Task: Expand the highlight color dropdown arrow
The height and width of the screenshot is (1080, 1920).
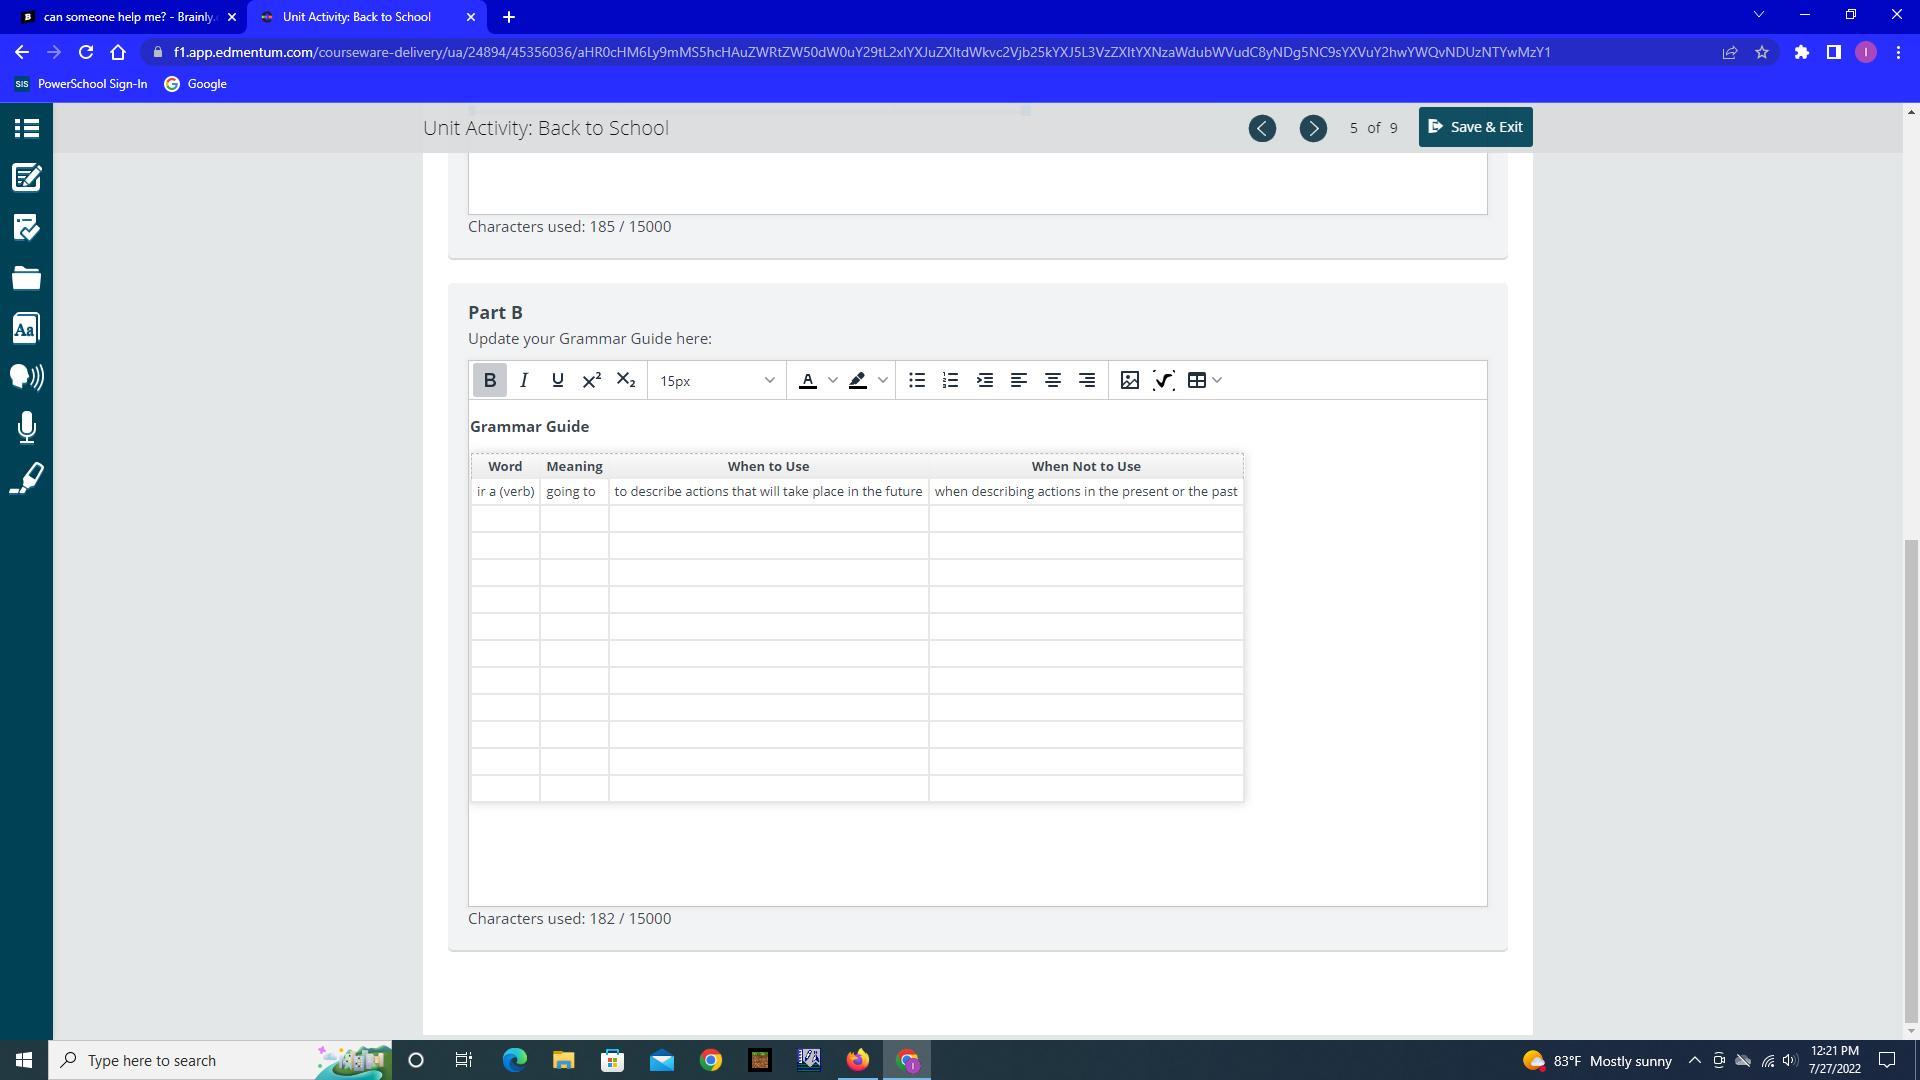Action: point(883,380)
